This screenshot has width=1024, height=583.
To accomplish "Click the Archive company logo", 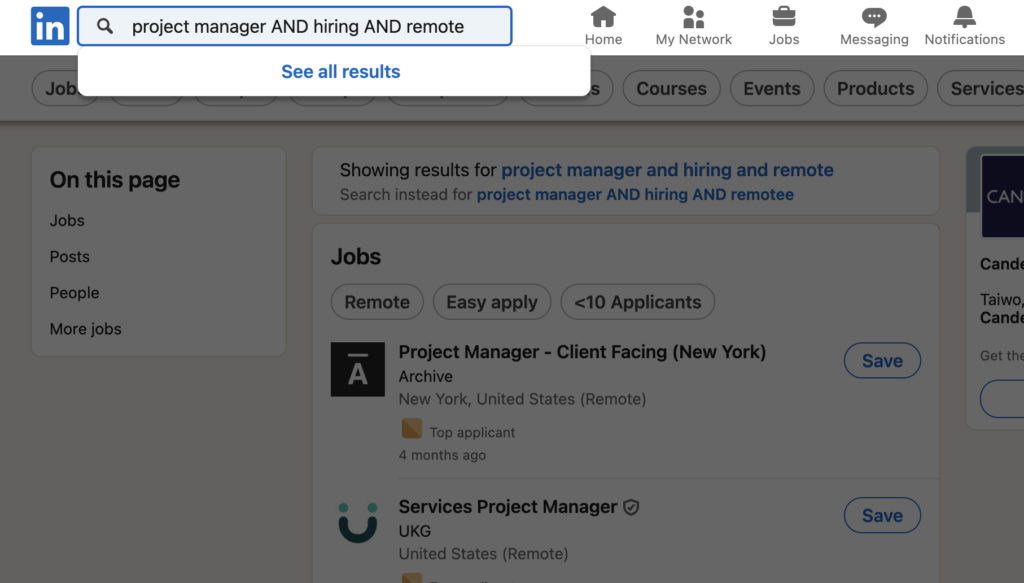I will click(358, 369).
